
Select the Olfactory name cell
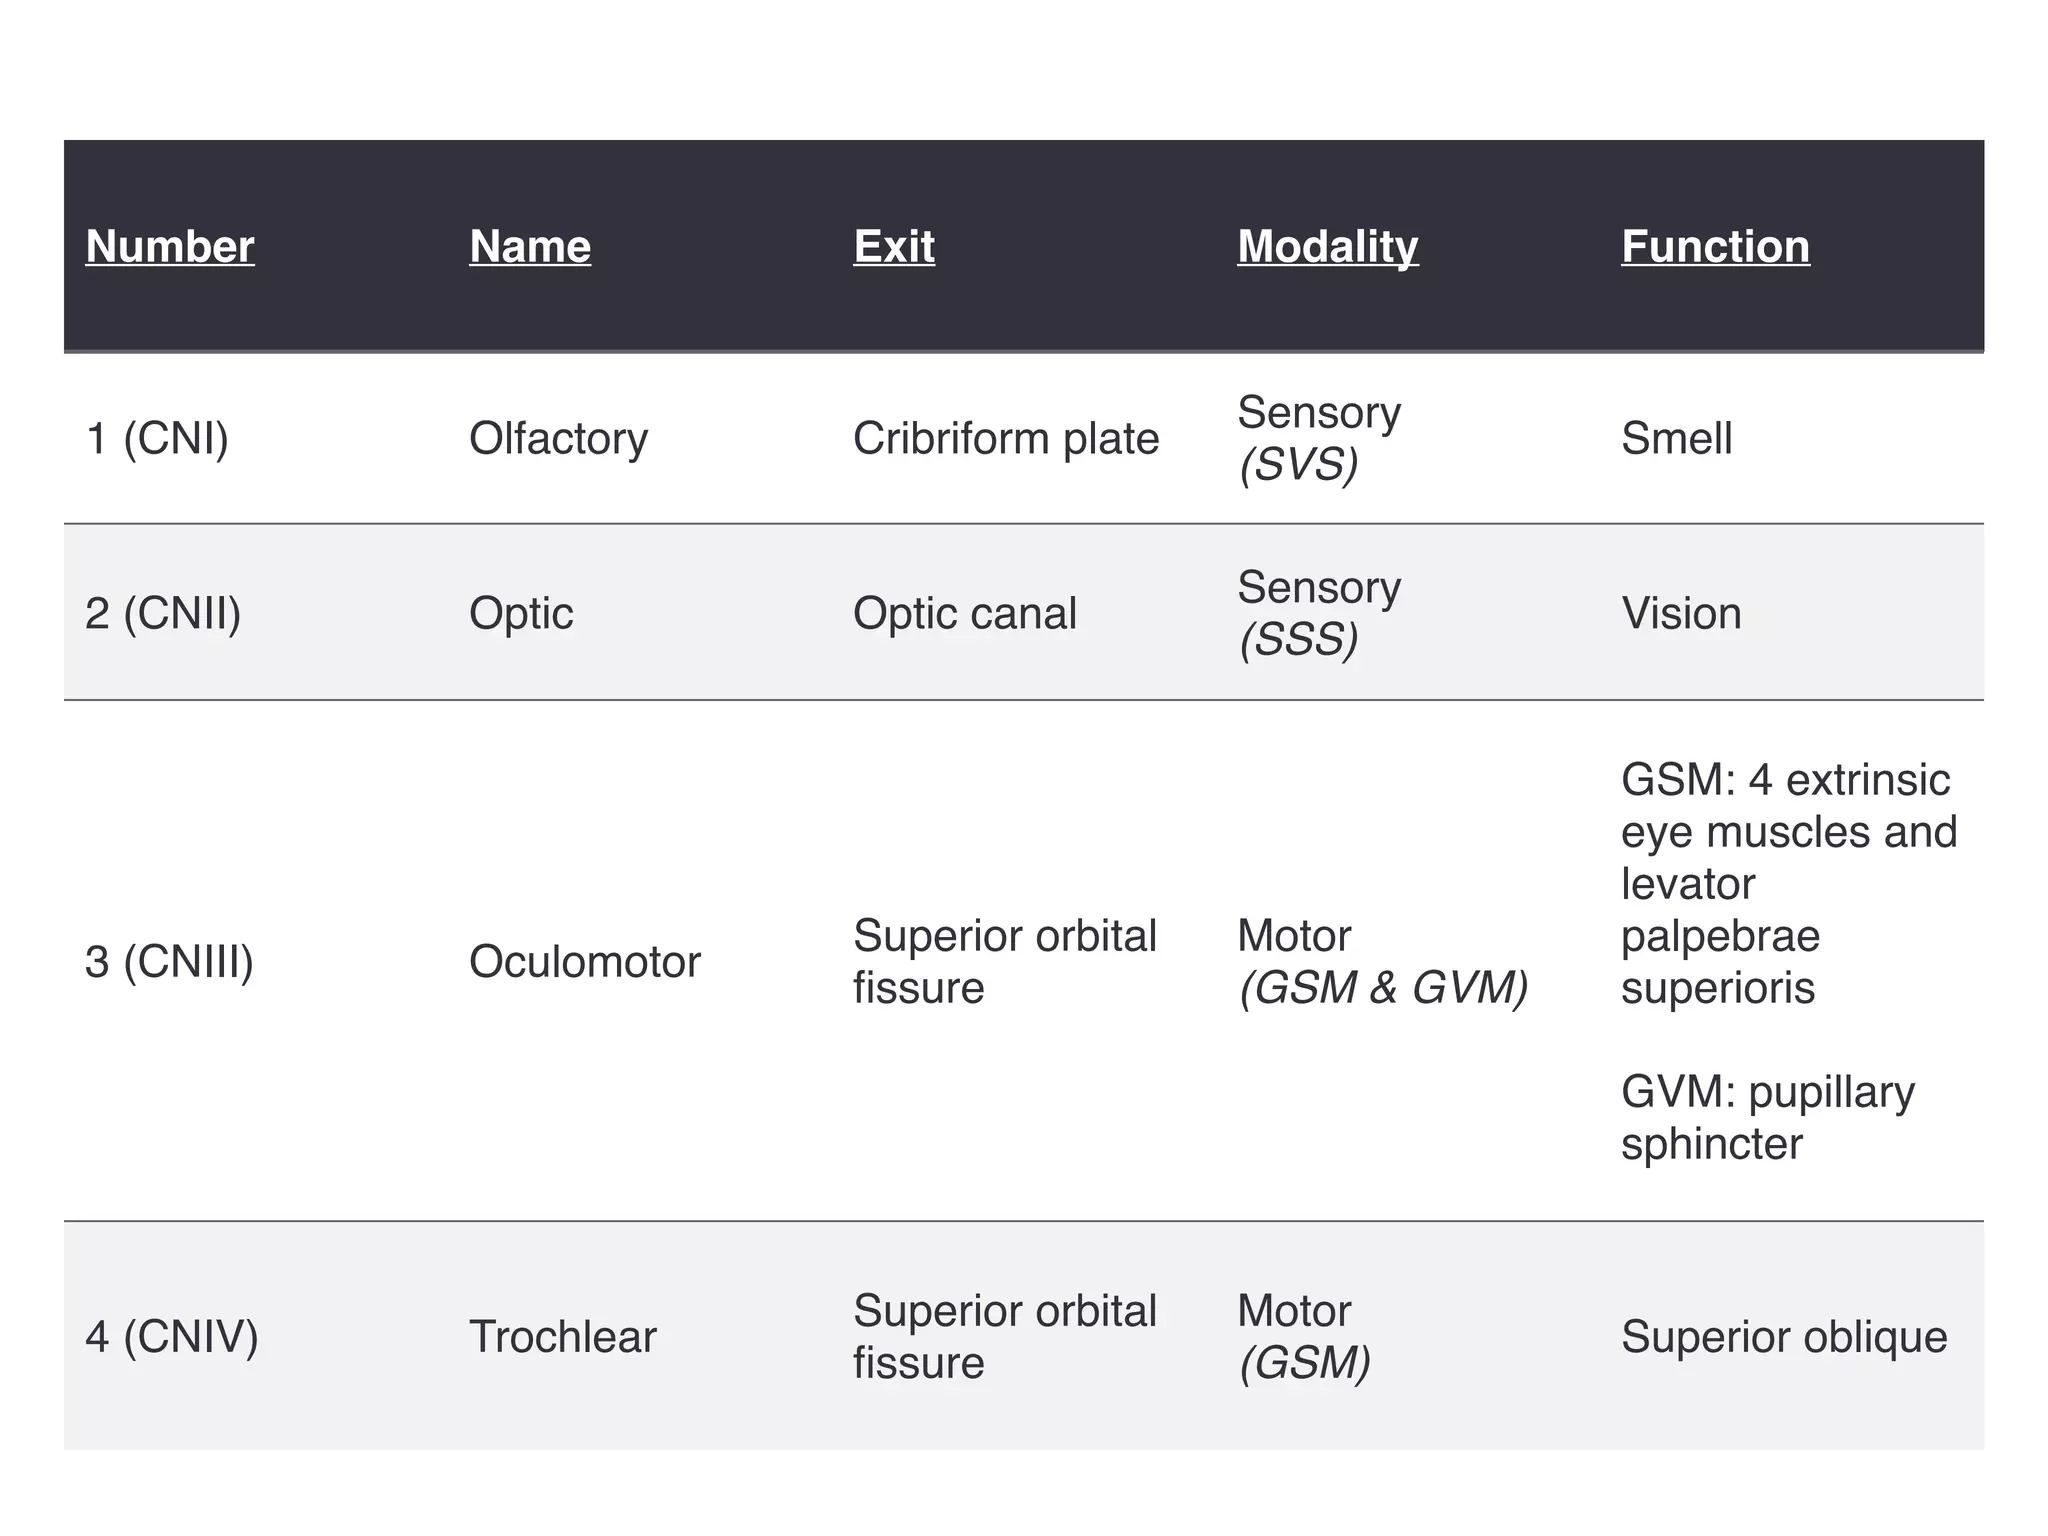coord(558,438)
